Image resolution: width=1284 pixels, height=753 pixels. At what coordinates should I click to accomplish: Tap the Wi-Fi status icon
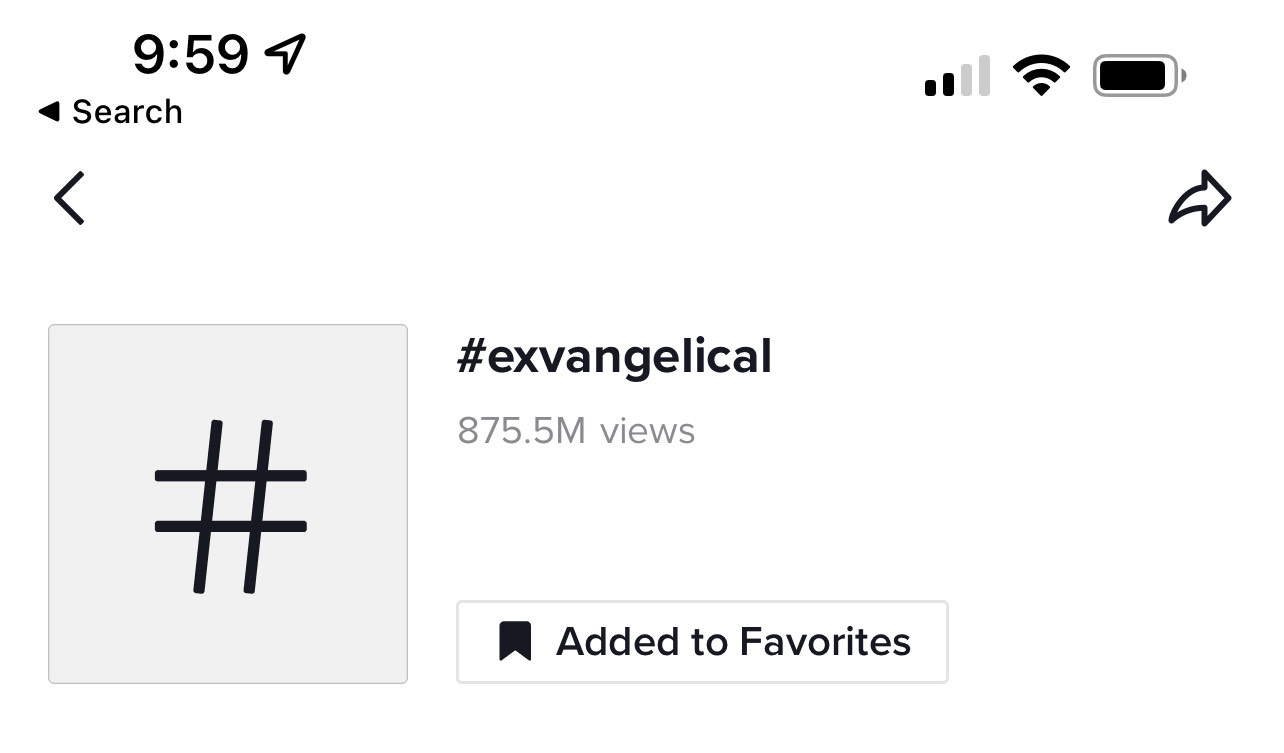1041,76
